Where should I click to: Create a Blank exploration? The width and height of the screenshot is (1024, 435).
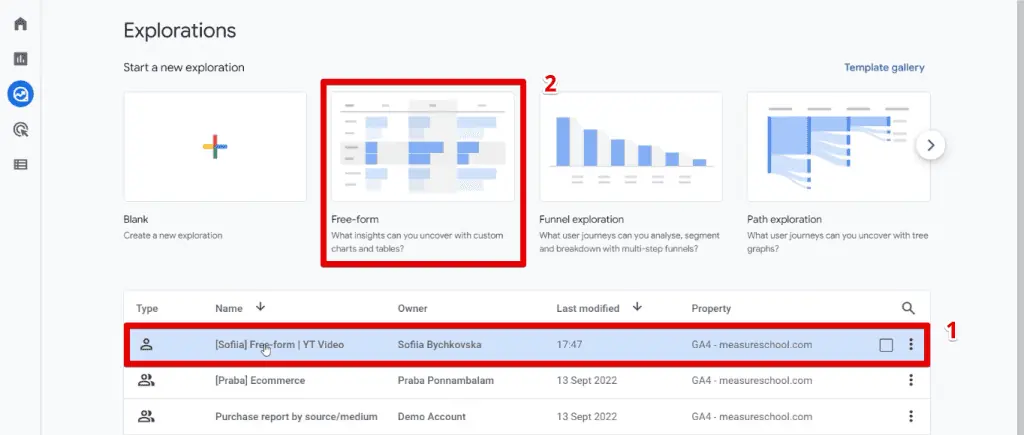point(215,147)
